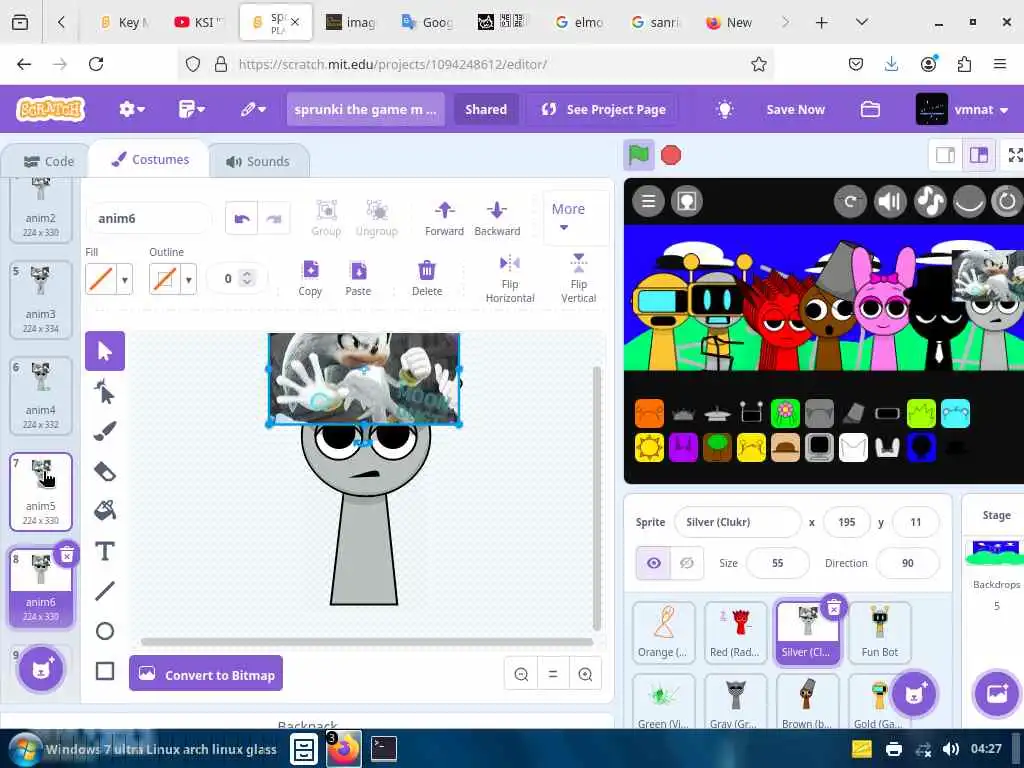Choose a new sprite button
Screen dimensions: 1024x768
pos(914,693)
